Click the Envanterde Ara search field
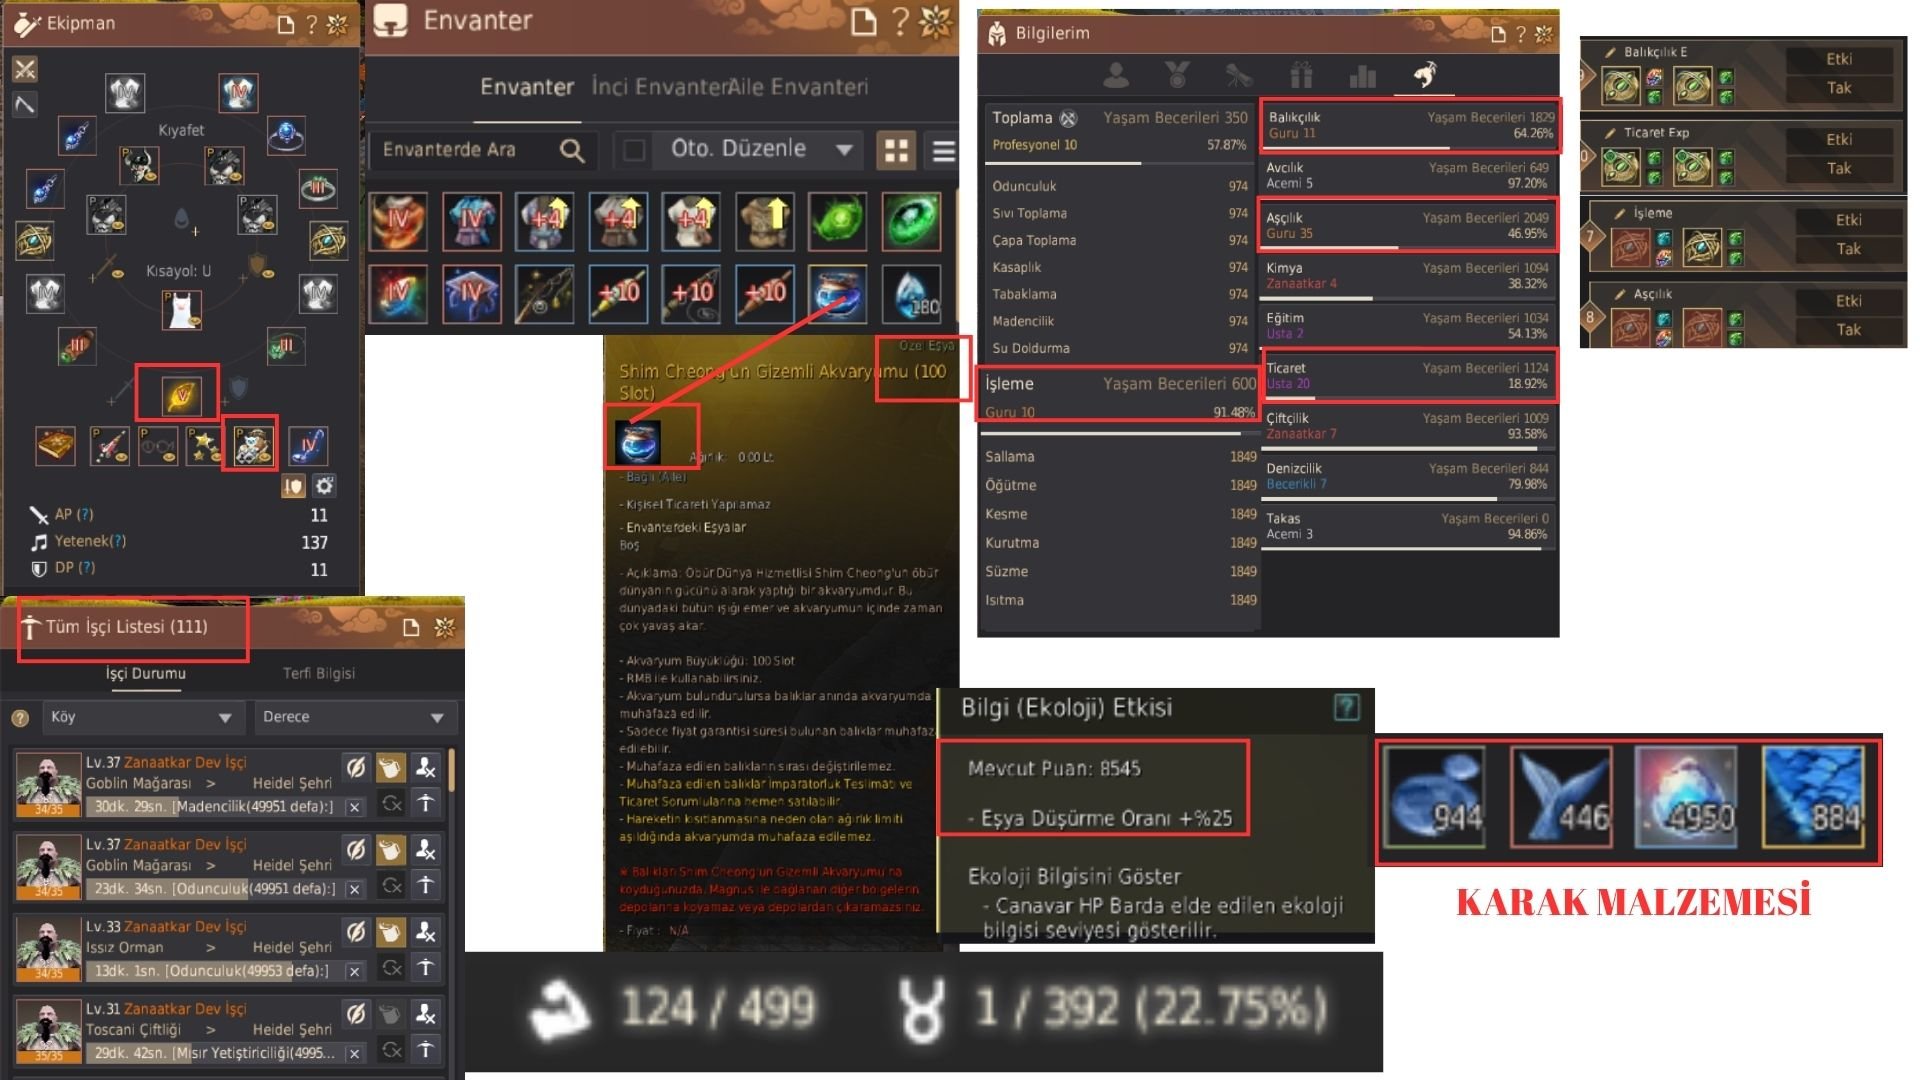The width and height of the screenshot is (1920, 1080). click(x=465, y=150)
